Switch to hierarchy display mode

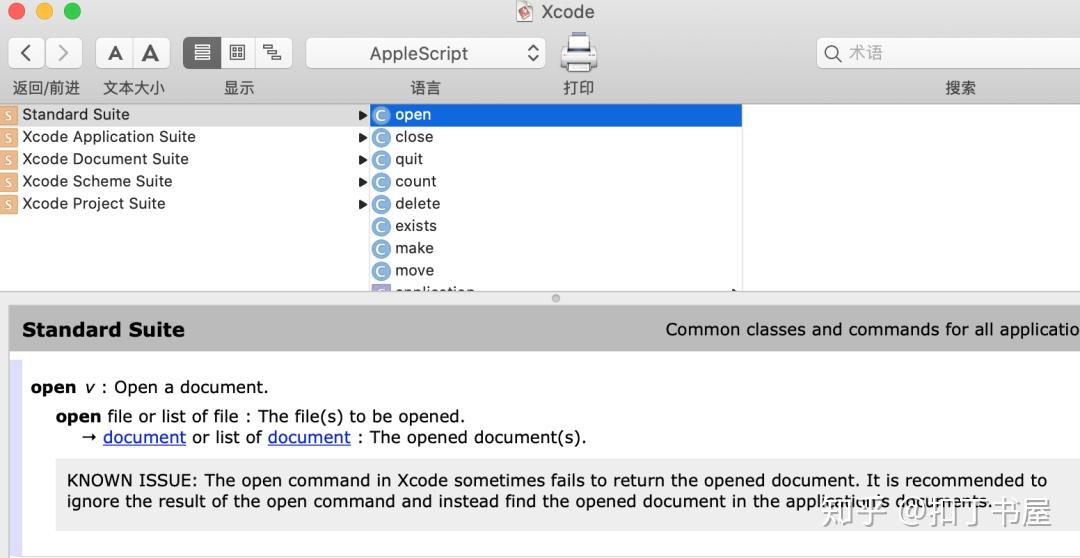click(272, 53)
